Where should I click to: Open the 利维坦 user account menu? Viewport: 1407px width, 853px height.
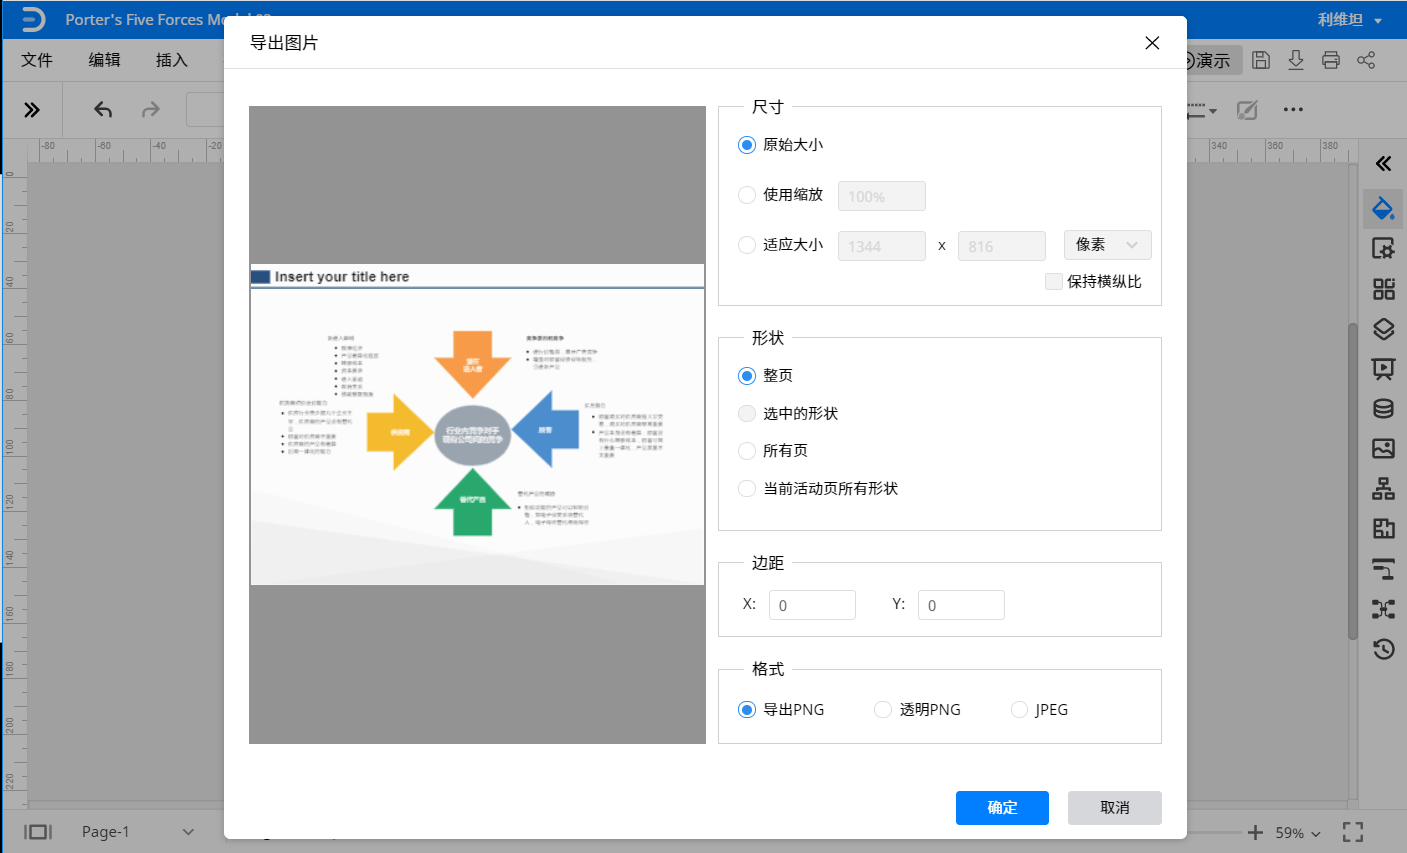[1349, 20]
